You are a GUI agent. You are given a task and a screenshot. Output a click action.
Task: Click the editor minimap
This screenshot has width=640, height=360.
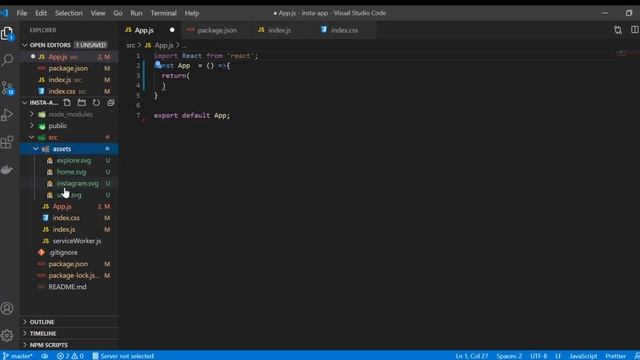point(627,53)
